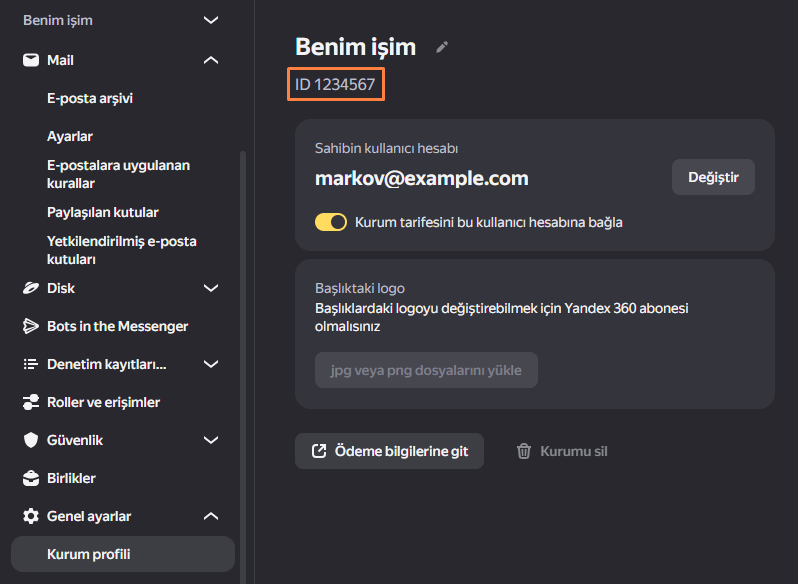Open E-posta arşivi menu item

[x=90, y=98]
